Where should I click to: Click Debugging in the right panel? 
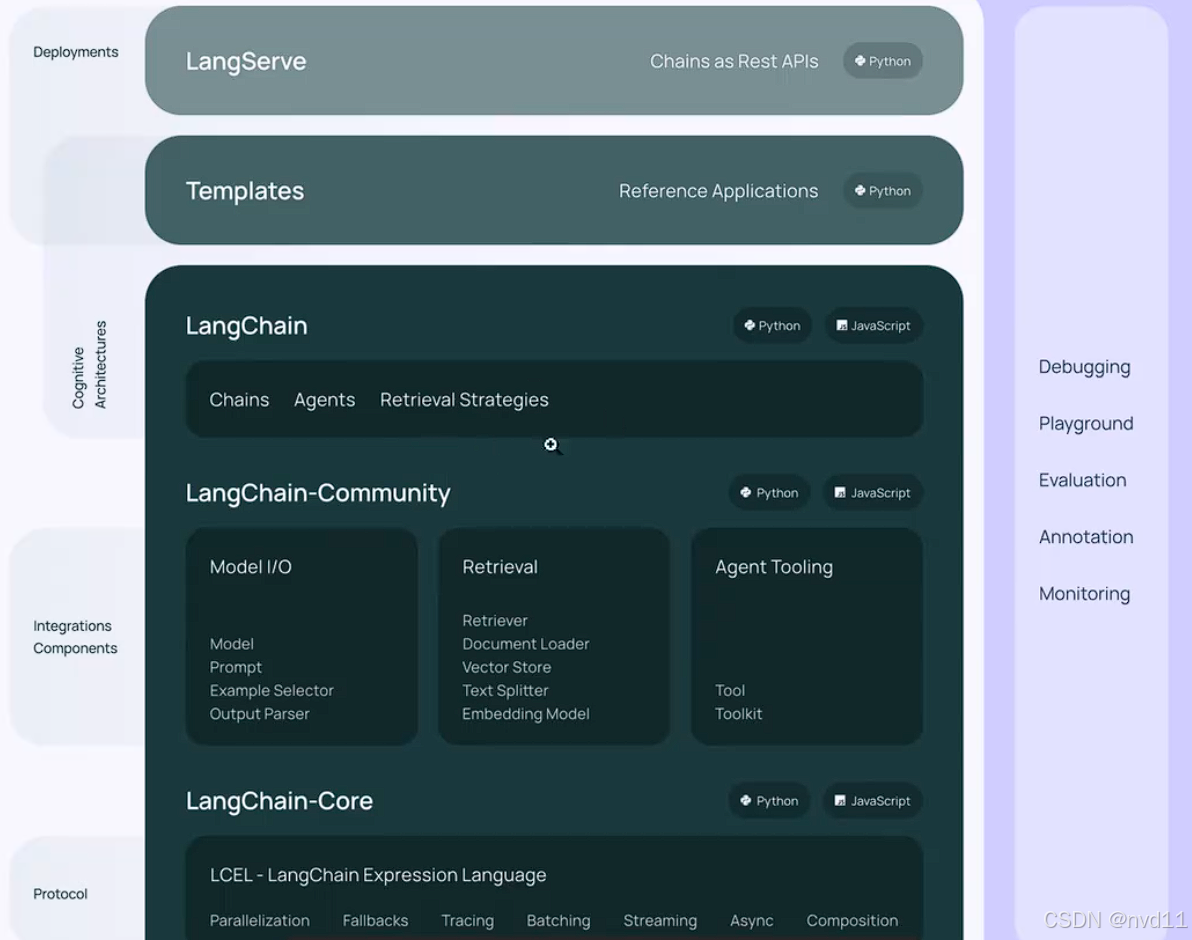tap(1085, 367)
